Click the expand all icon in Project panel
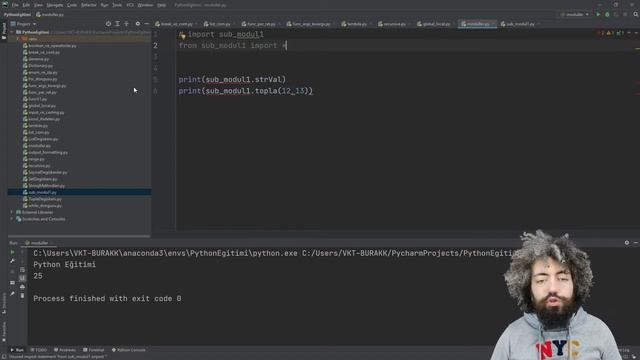 click(117, 24)
